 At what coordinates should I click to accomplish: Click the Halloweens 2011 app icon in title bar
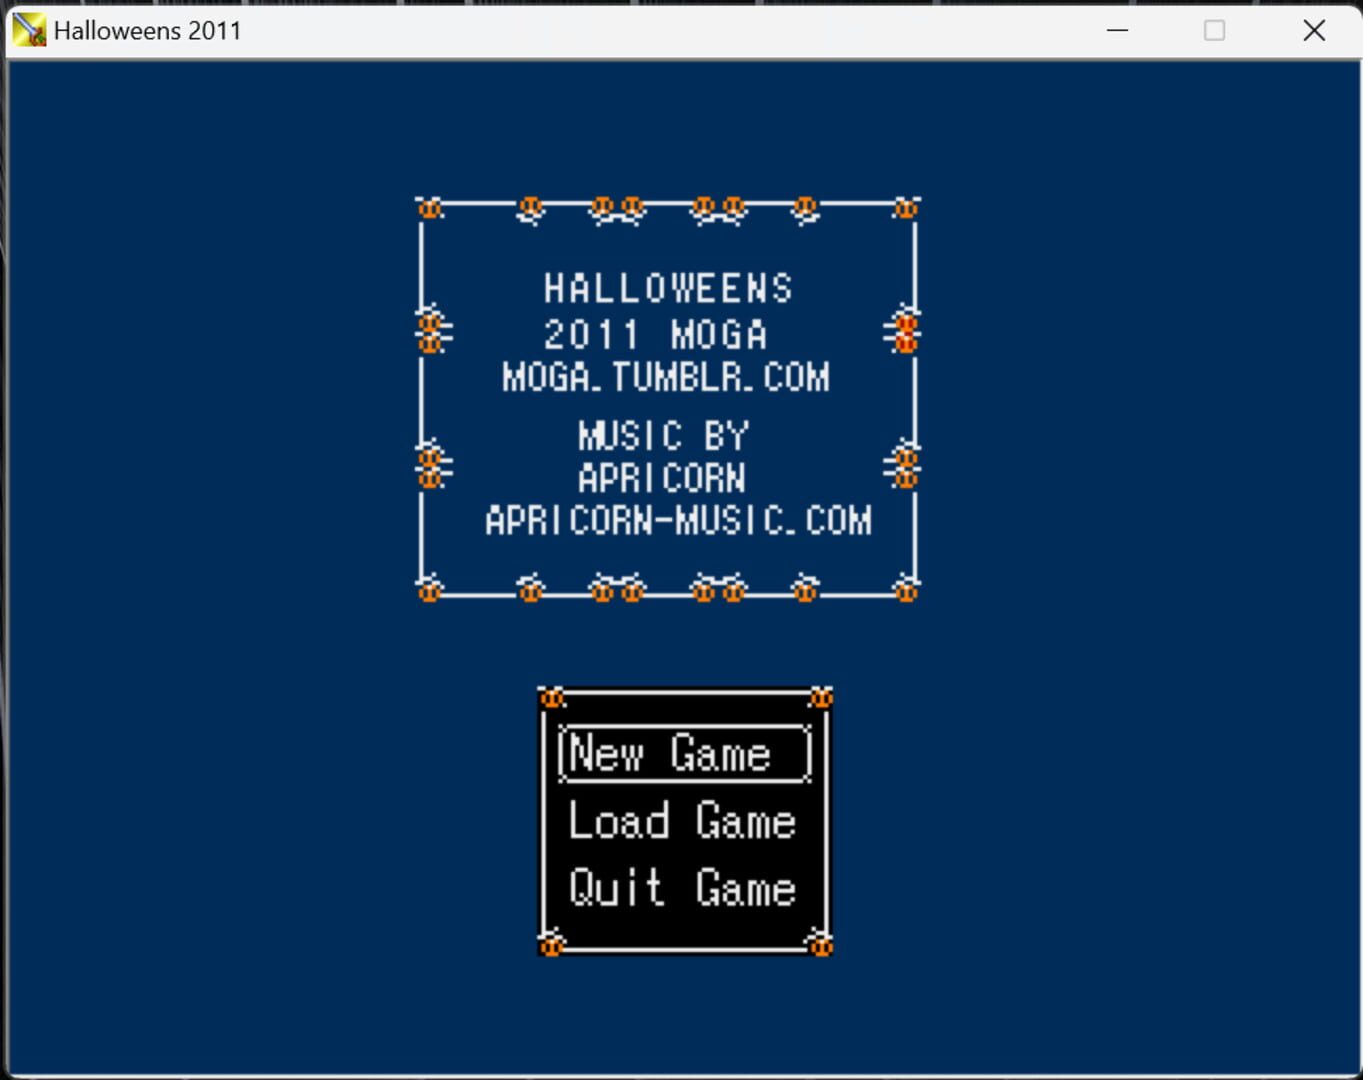pyautogui.click(x=29, y=30)
